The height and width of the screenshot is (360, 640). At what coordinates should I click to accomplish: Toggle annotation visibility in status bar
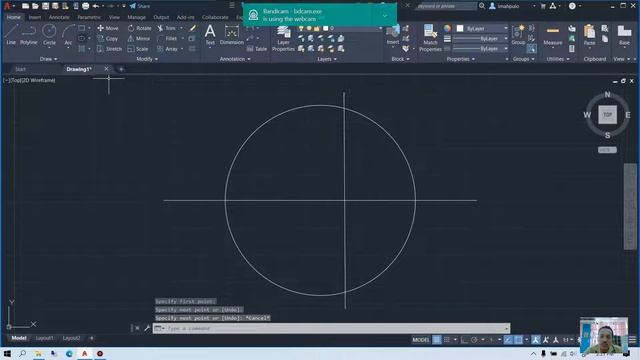click(536, 340)
